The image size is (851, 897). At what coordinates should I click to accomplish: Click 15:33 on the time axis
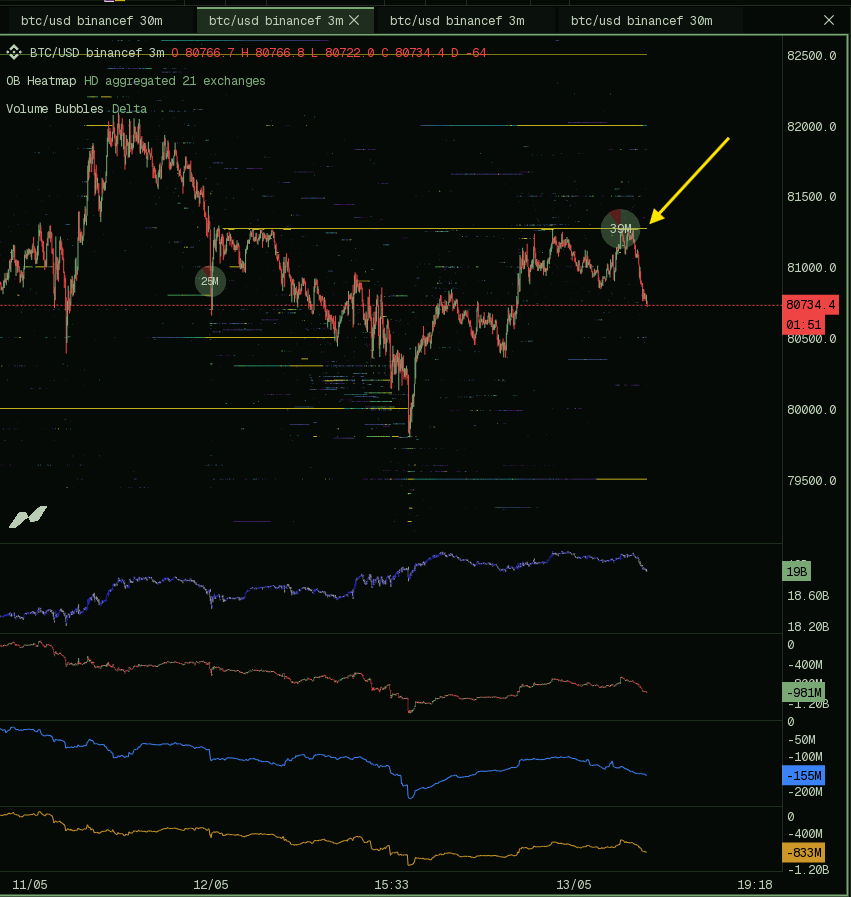point(391,884)
